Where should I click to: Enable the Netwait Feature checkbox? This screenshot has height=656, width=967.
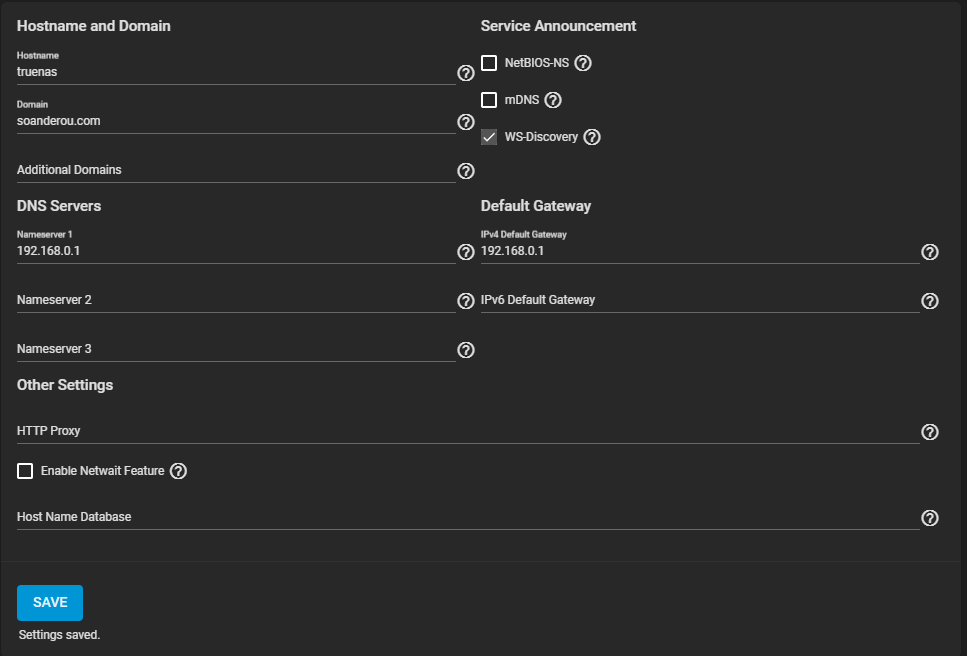click(25, 471)
